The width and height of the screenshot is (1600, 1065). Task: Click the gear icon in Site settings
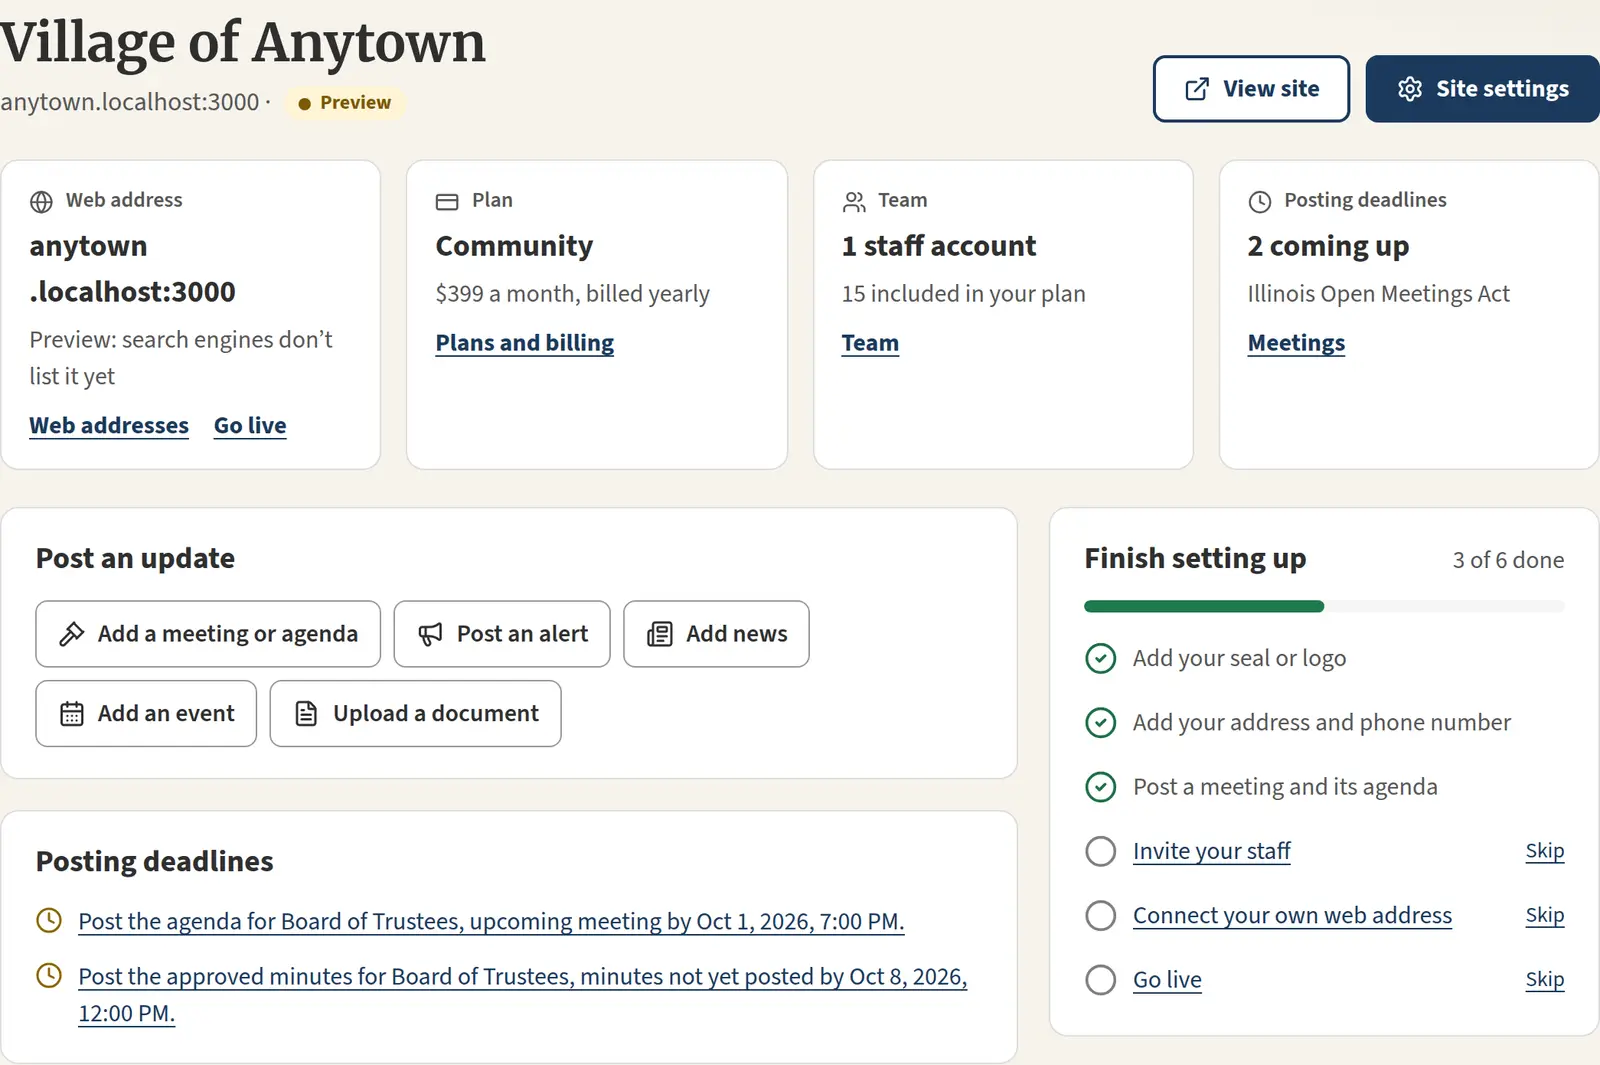pyautogui.click(x=1410, y=89)
